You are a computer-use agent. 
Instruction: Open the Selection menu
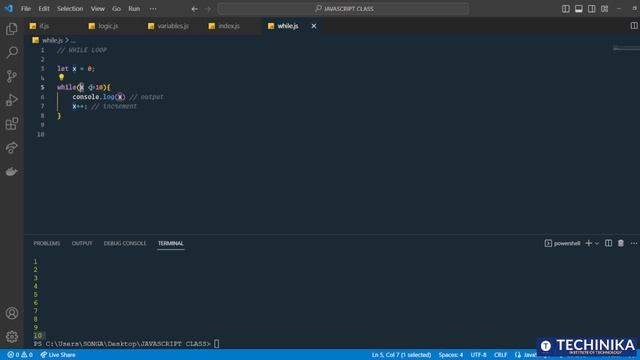(70, 9)
